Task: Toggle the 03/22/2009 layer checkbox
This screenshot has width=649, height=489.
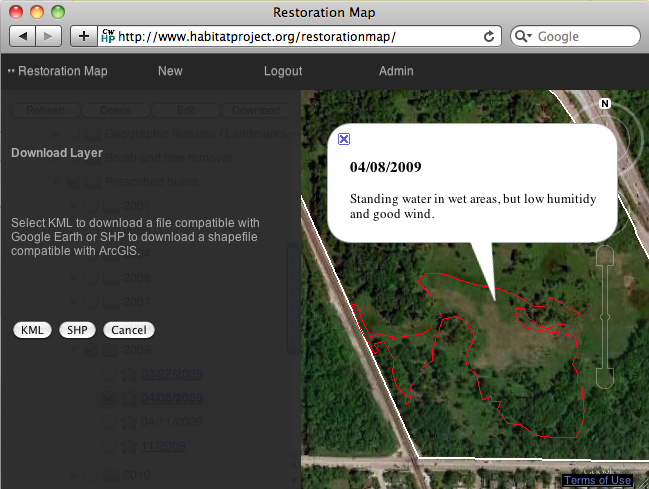Action: tap(109, 374)
